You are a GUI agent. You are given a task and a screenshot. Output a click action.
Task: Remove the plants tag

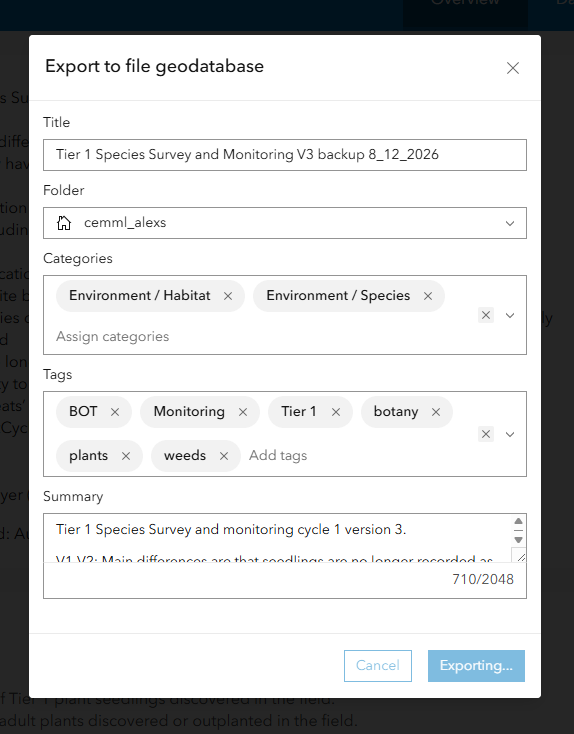pyautogui.click(x=126, y=456)
